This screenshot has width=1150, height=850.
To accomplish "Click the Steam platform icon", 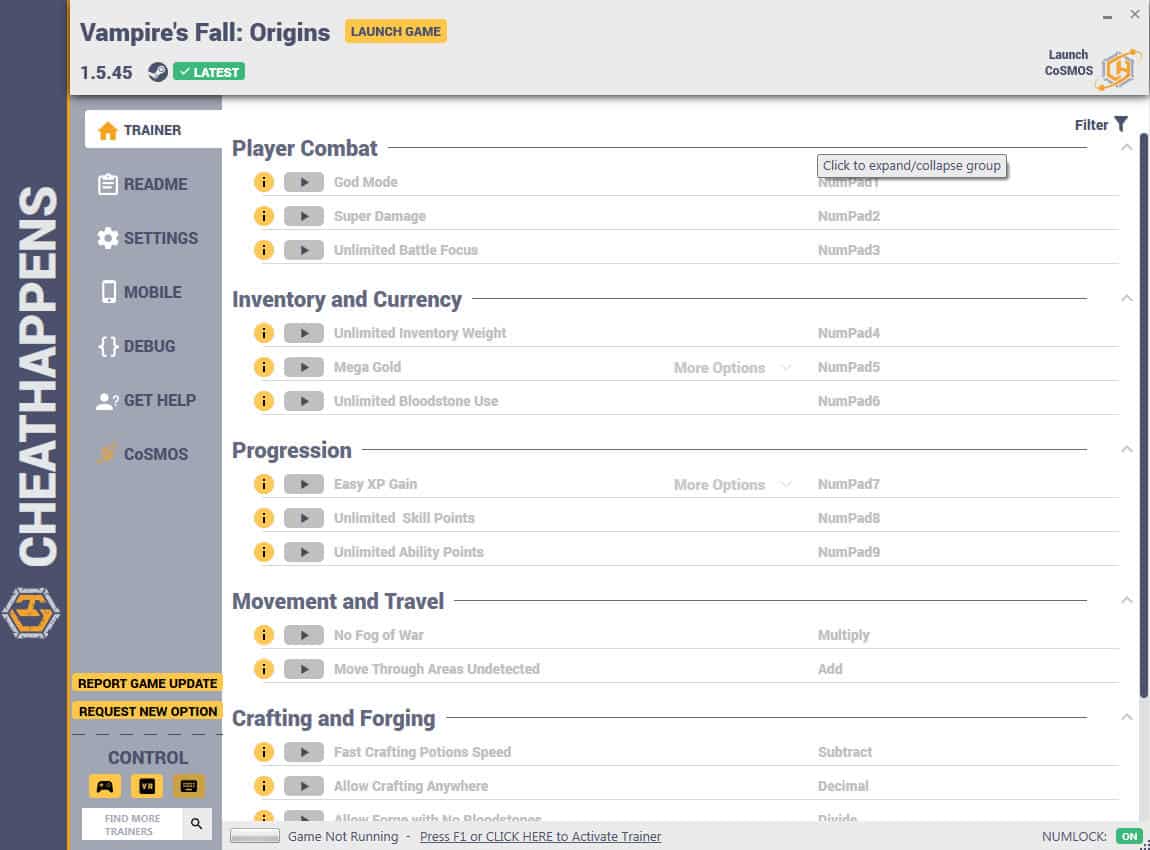I will point(158,72).
